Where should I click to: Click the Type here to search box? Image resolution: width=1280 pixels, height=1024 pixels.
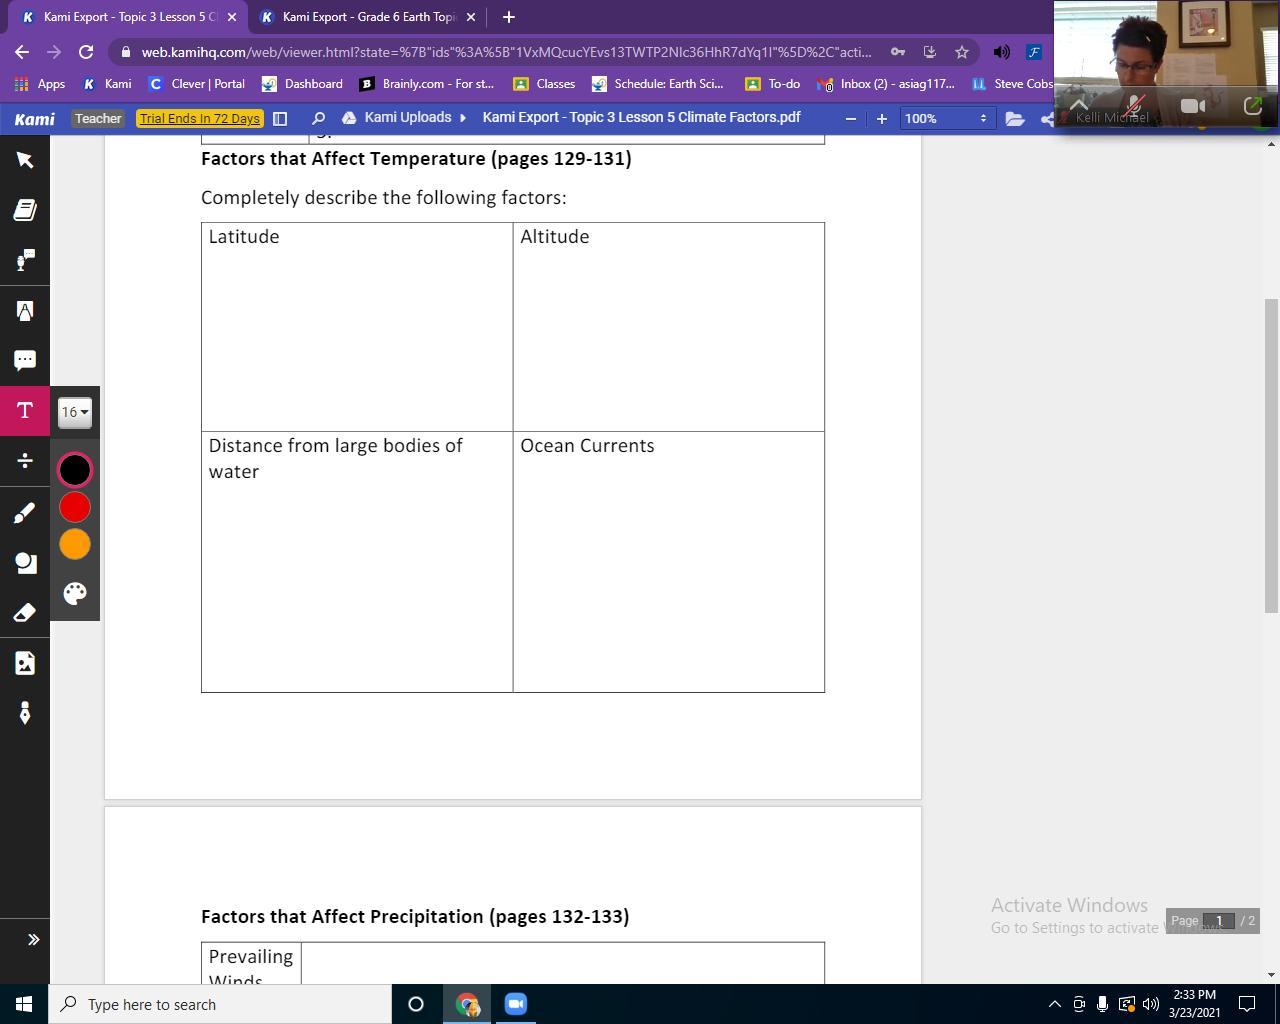(x=220, y=1004)
